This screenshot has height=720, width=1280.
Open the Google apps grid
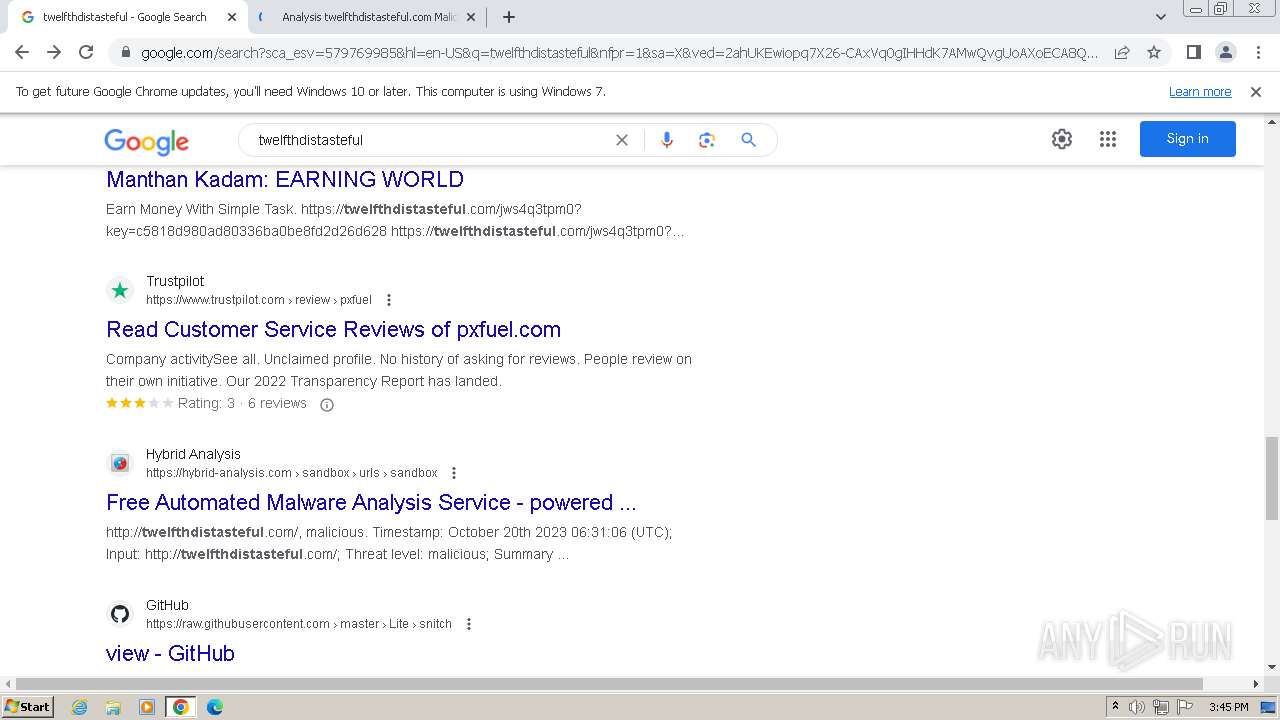[x=1108, y=139]
